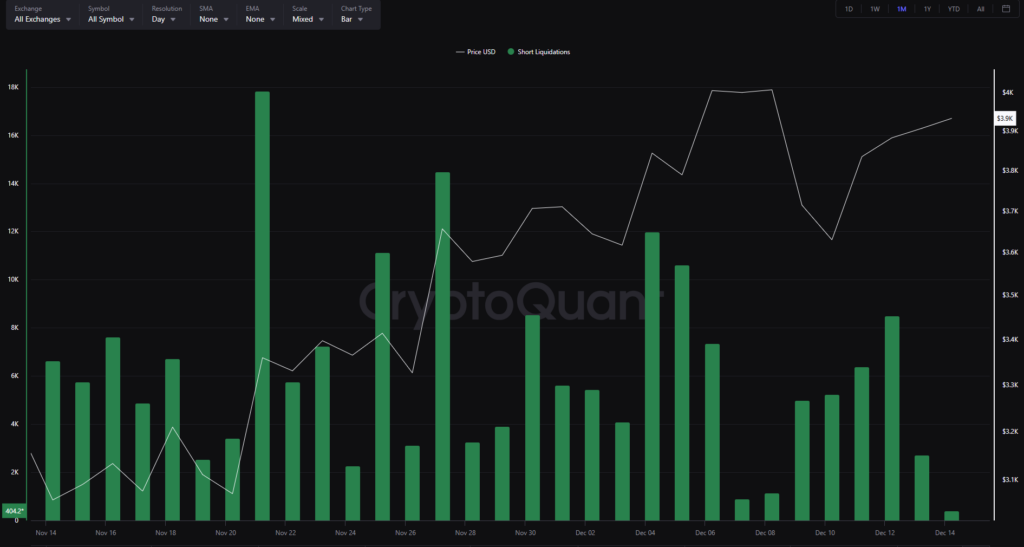Select the 1D time range

click(849, 9)
